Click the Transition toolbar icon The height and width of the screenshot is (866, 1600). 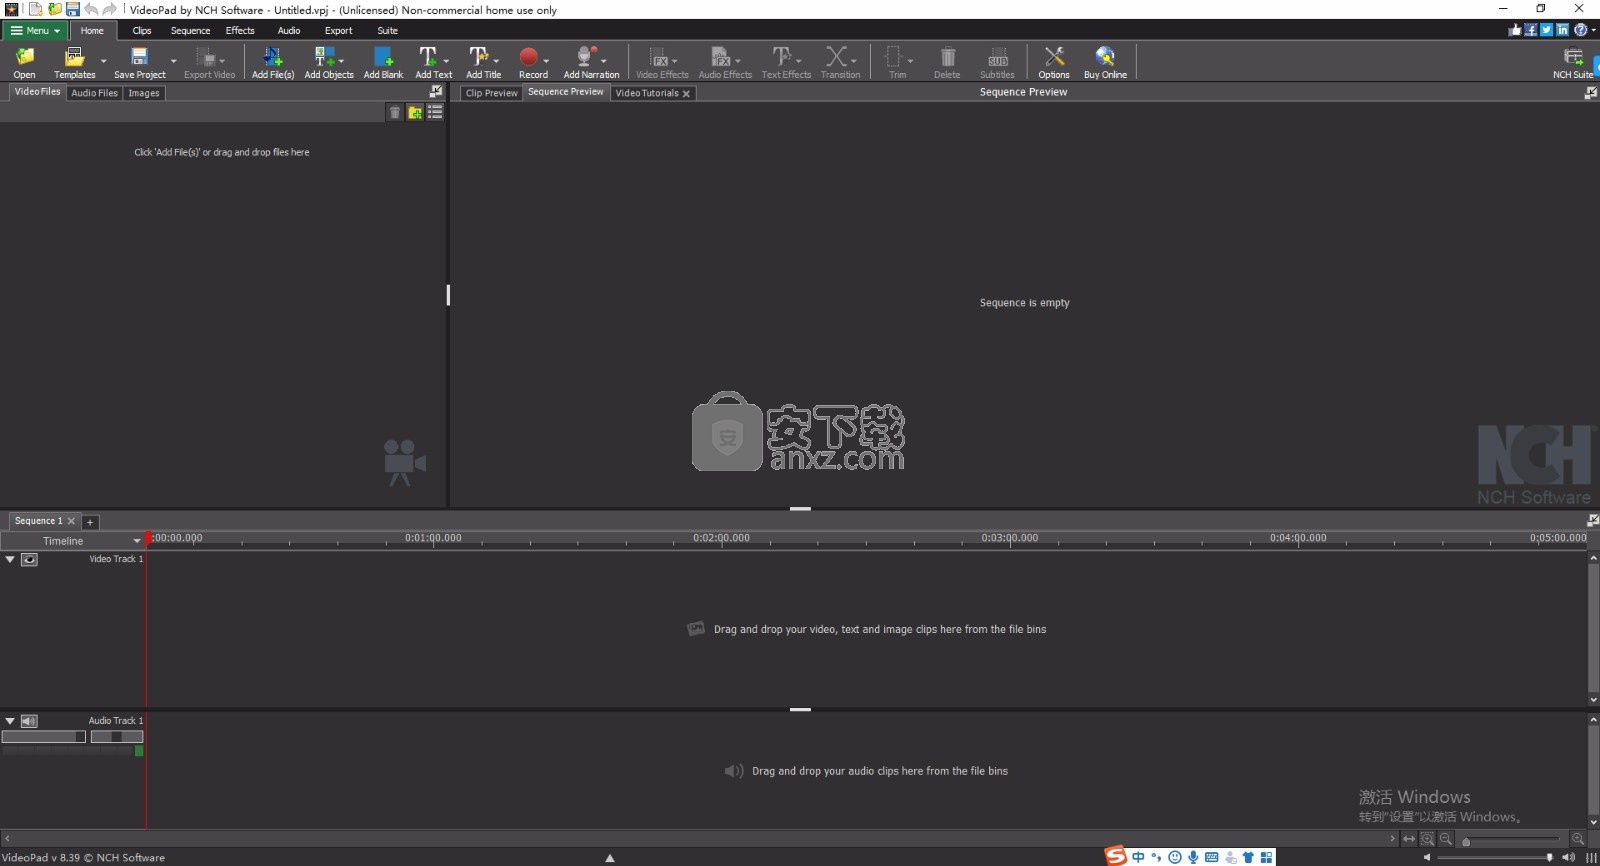click(840, 62)
